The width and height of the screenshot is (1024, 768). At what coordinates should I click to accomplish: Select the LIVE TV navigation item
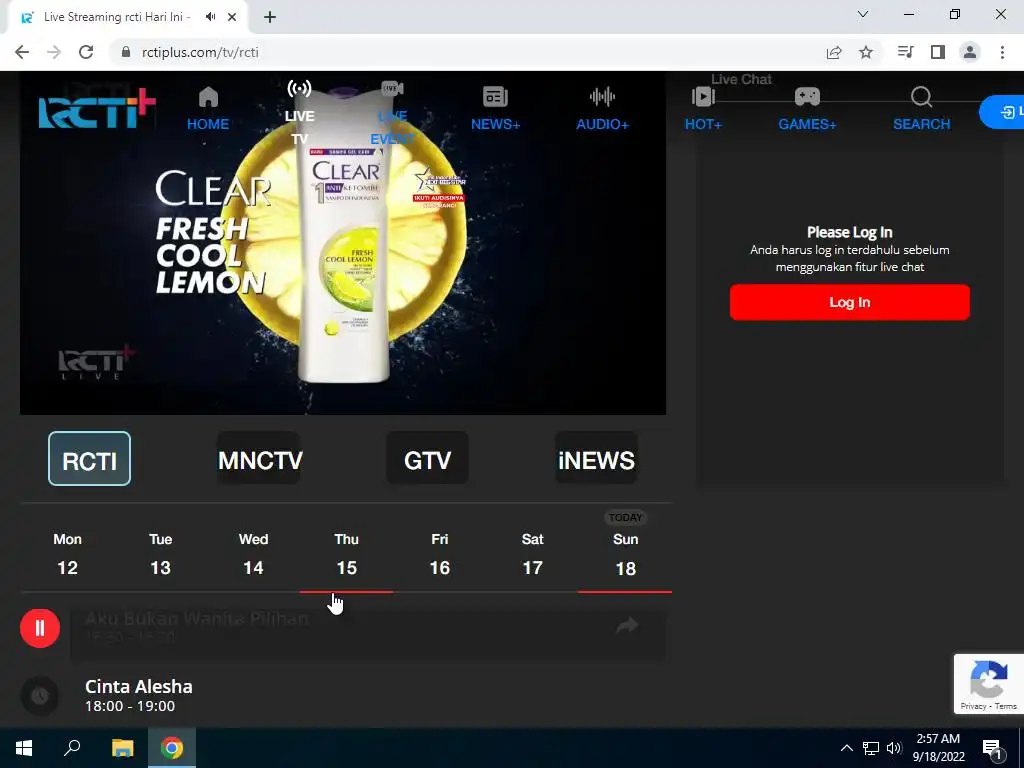pos(299,113)
